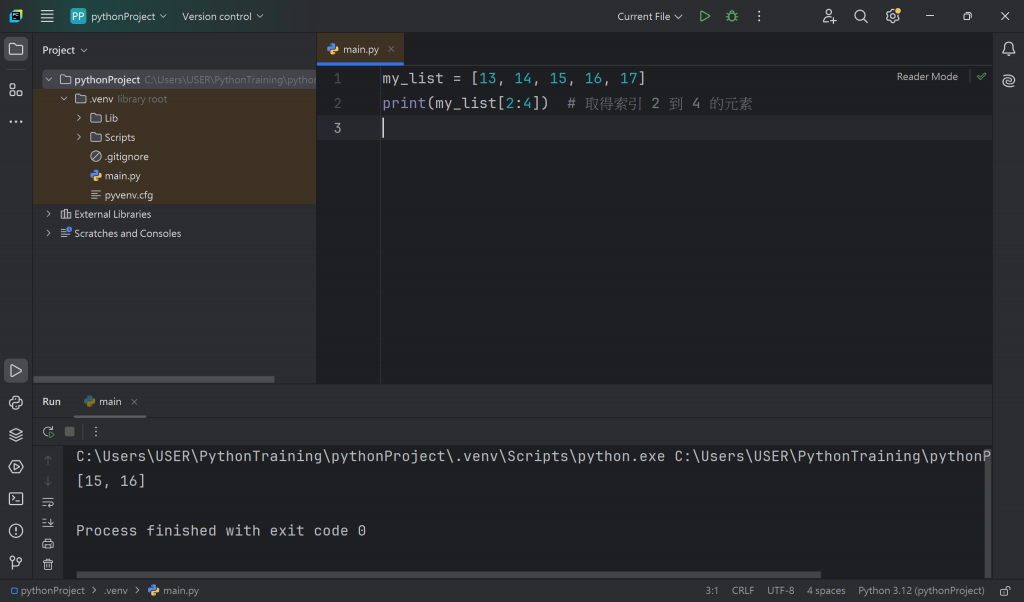Open Services tool window icon
This screenshot has height=602, width=1024.
[16, 467]
